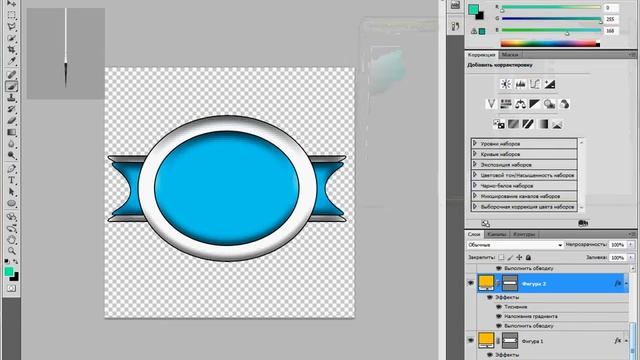Select the Quick Selection tool
640x360 pixels.
point(11,38)
